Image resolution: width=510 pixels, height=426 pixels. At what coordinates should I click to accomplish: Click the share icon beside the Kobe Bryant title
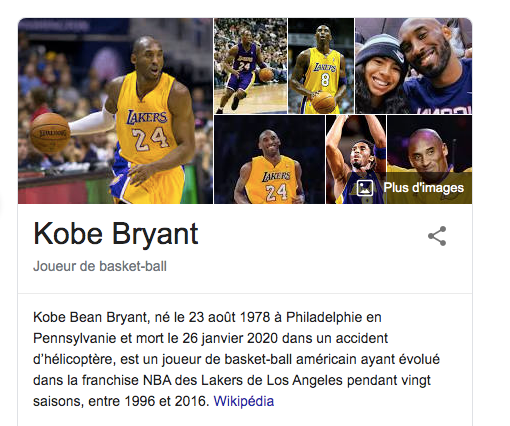pyautogui.click(x=437, y=236)
